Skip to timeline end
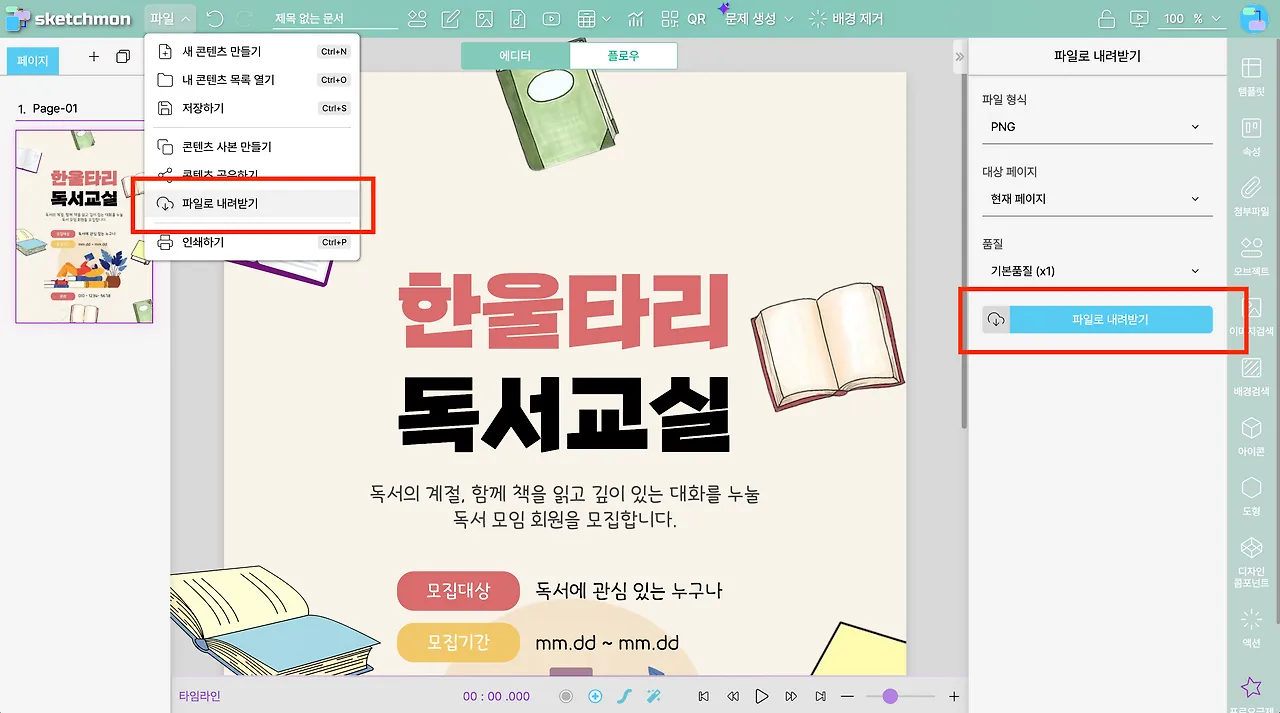 [820, 696]
